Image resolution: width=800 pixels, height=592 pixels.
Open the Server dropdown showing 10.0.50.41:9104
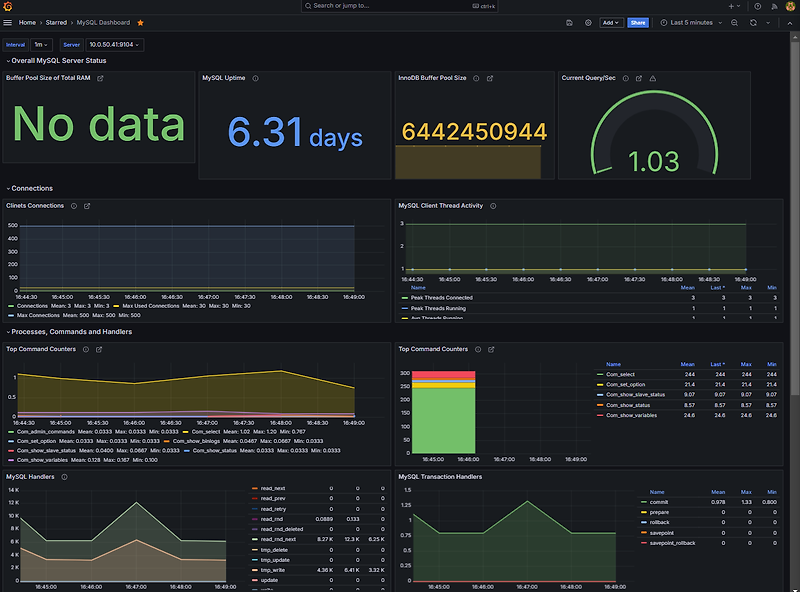113,44
